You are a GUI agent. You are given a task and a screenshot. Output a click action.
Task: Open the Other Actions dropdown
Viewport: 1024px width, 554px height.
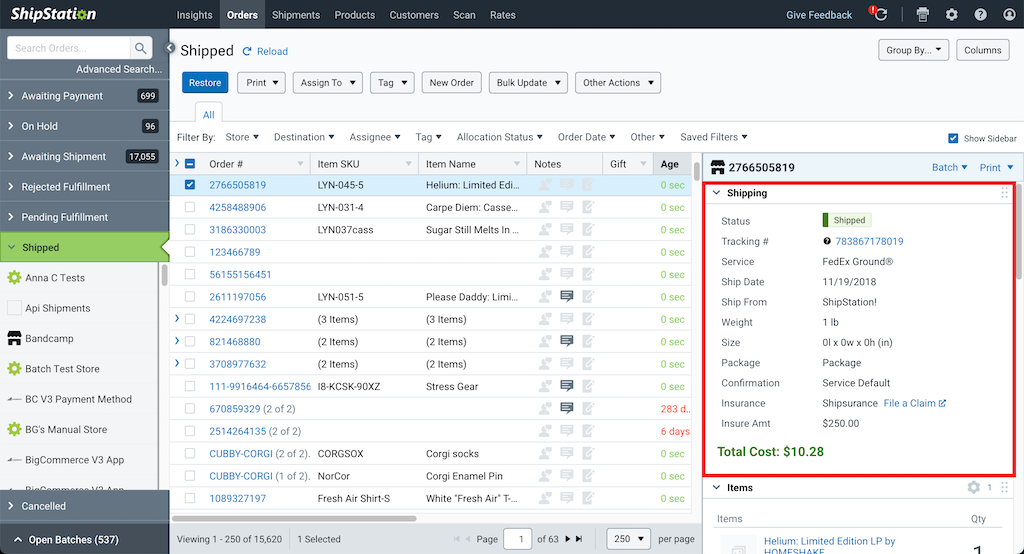[x=618, y=82]
